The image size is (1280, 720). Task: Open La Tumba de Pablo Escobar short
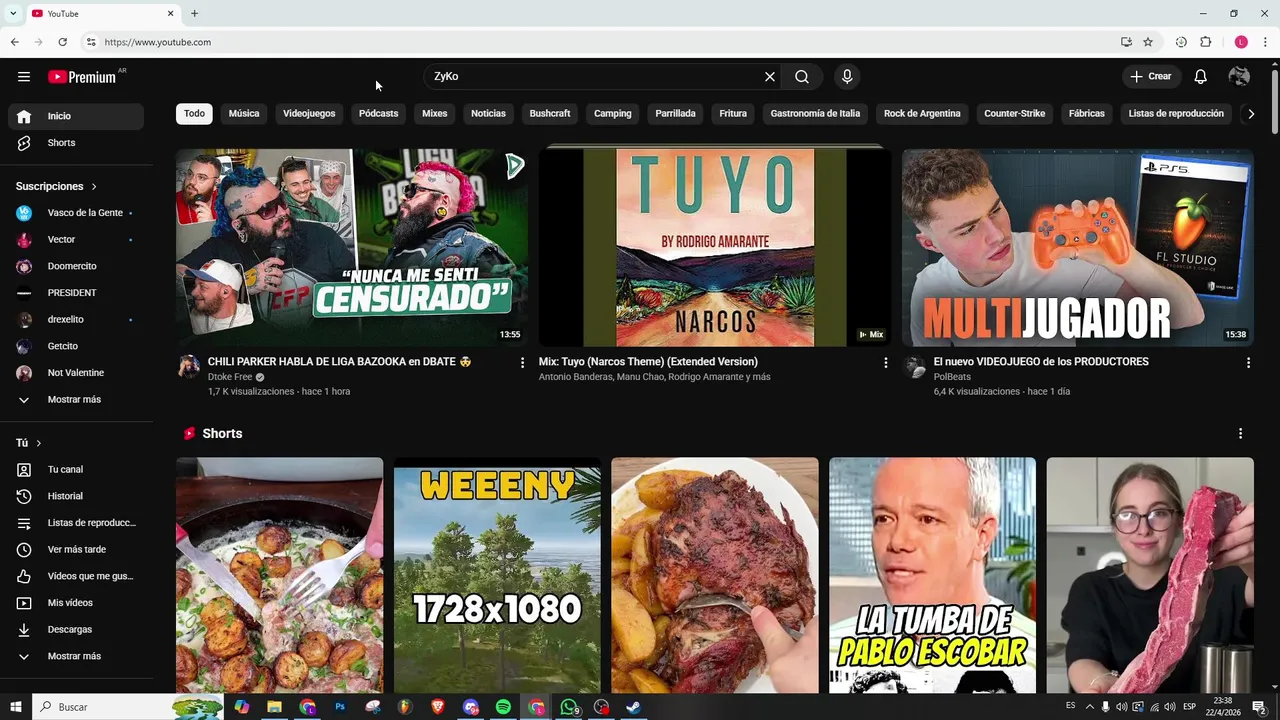[932, 575]
